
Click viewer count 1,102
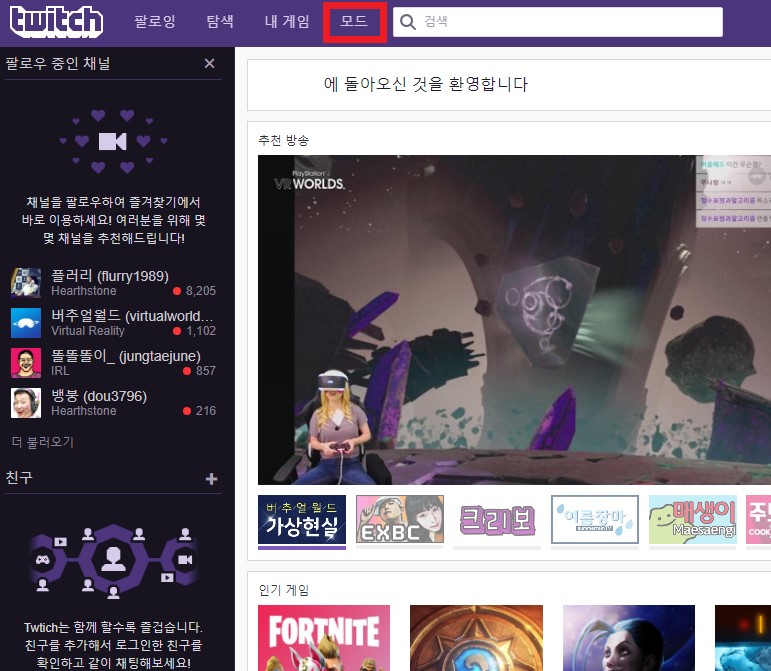(201, 331)
